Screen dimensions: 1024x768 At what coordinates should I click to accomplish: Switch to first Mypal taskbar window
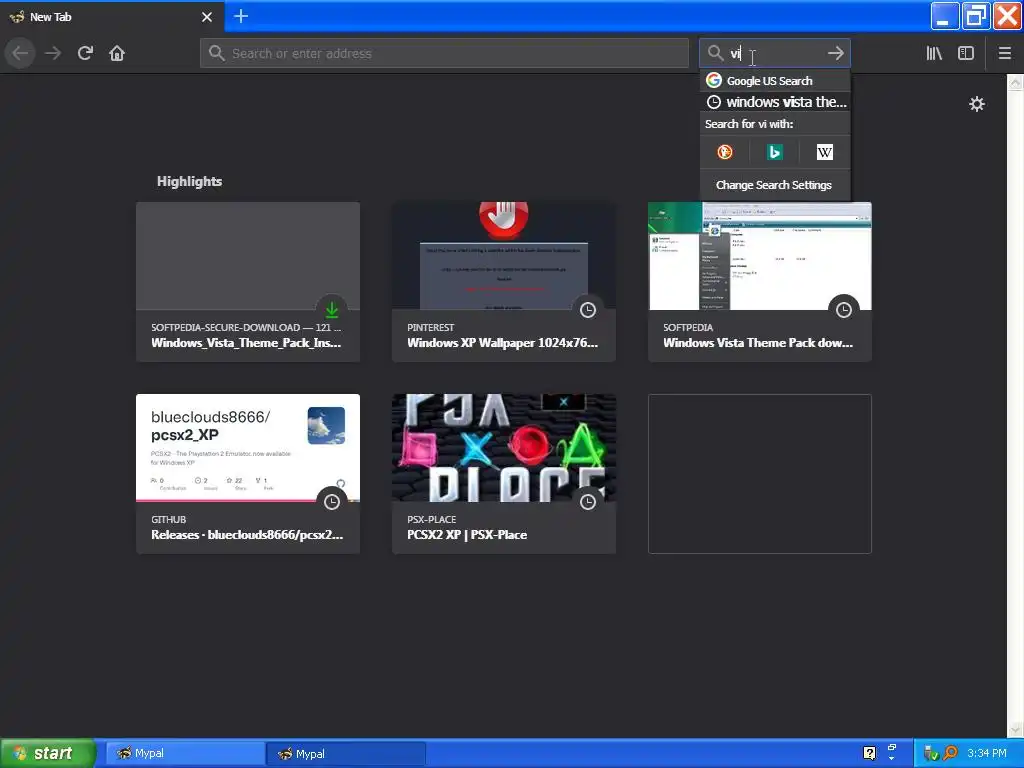tap(183, 753)
